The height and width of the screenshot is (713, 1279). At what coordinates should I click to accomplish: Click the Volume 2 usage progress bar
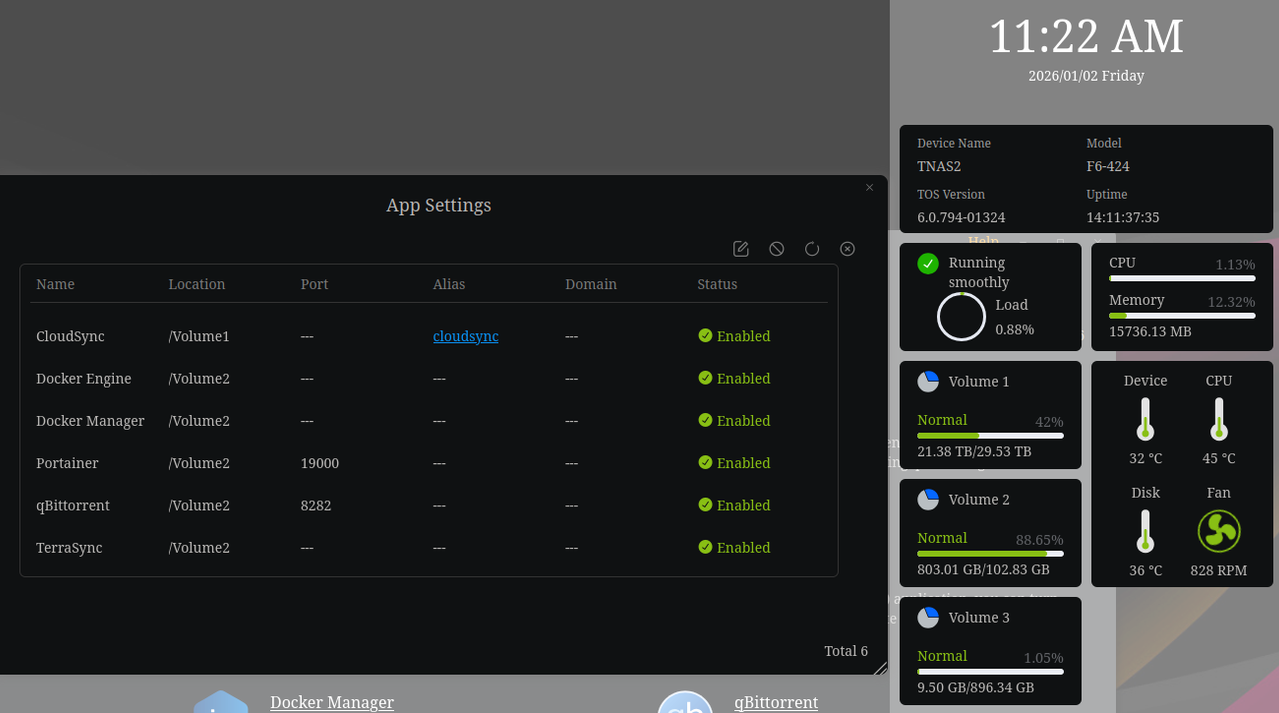point(990,553)
